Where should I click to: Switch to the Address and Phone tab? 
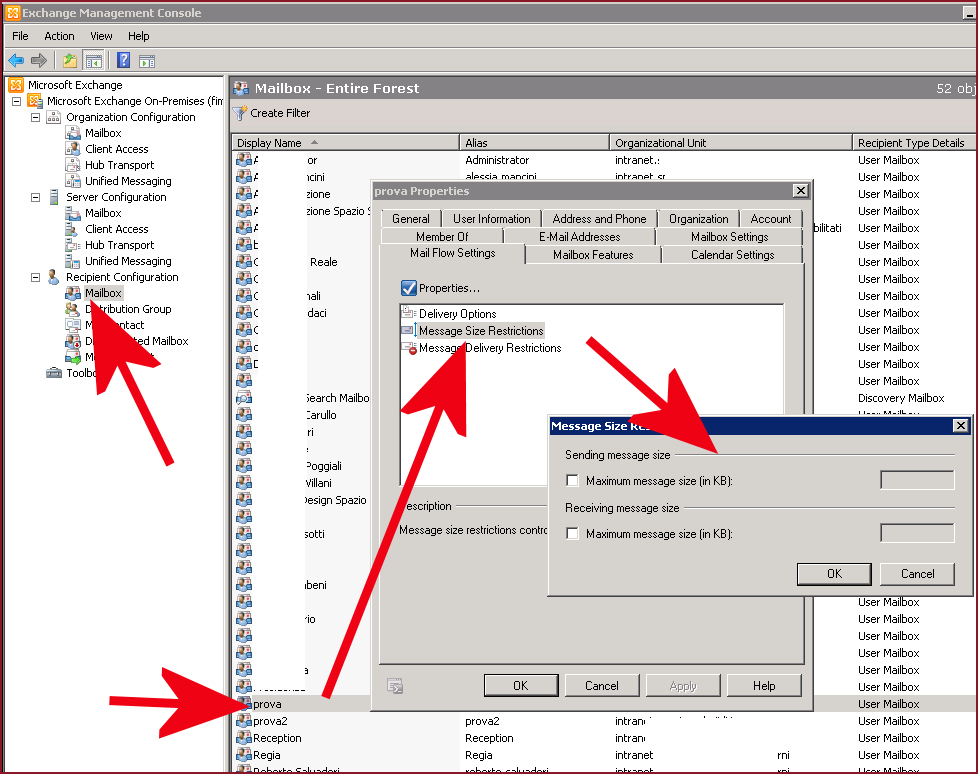599,219
